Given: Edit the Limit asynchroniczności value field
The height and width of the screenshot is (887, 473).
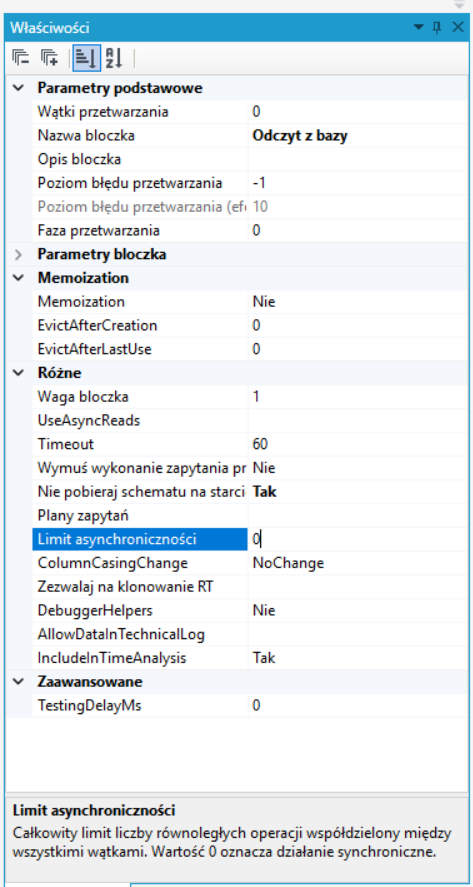Looking at the screenshot, I should pyautogui.click(x=357, y=540).
